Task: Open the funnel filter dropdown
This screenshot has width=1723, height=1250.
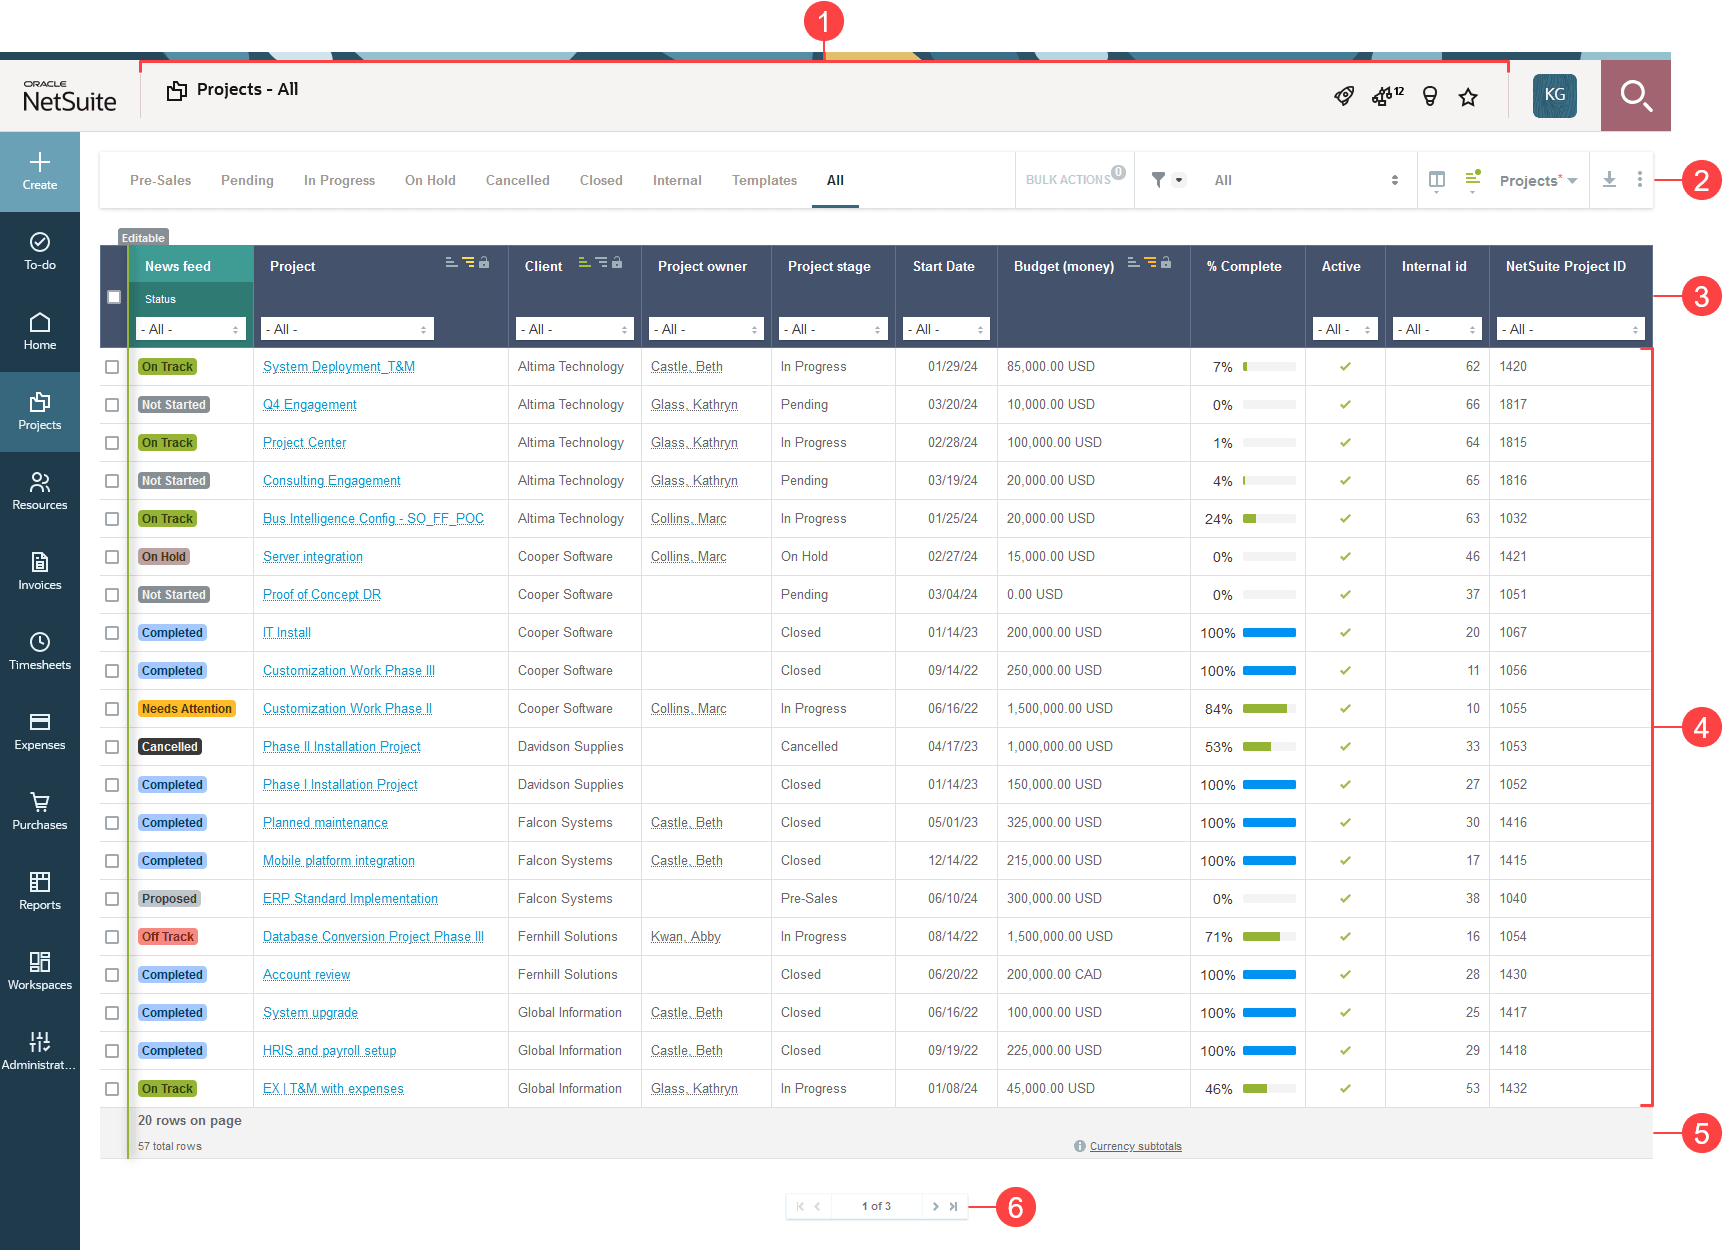Action: tap(1167, 180)
